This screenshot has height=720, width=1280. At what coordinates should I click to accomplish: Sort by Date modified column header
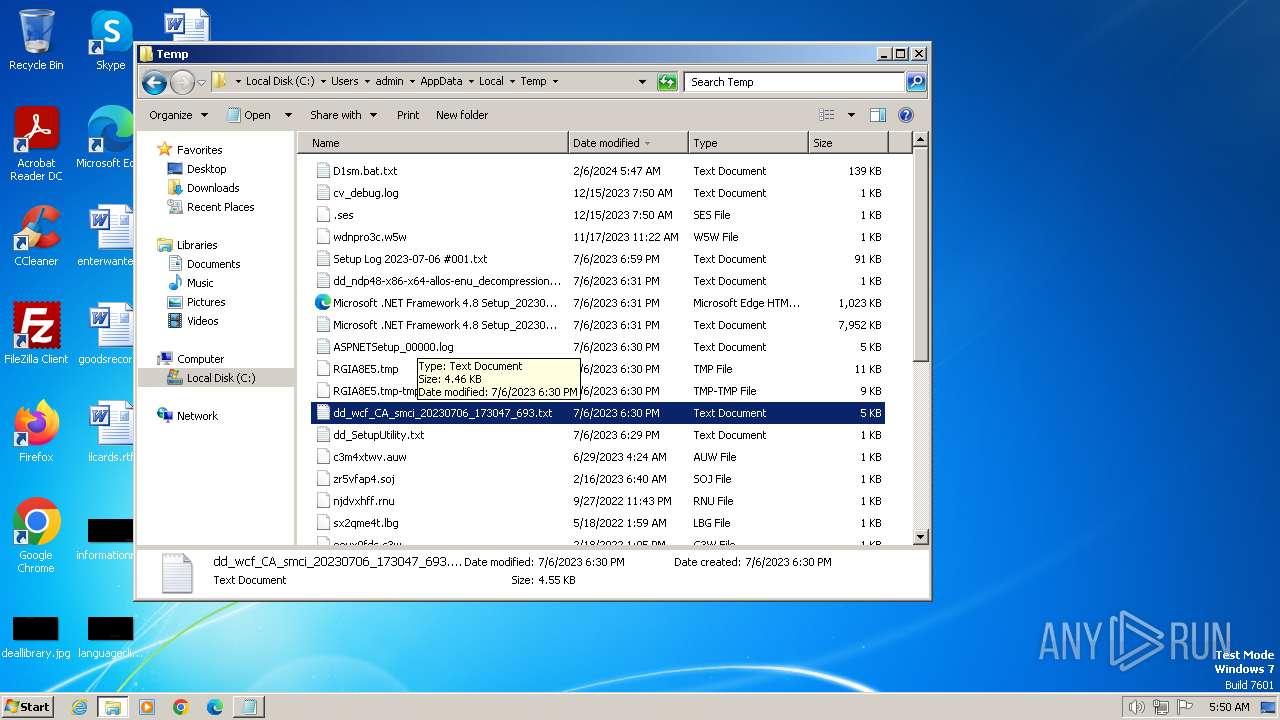(628, 143)
